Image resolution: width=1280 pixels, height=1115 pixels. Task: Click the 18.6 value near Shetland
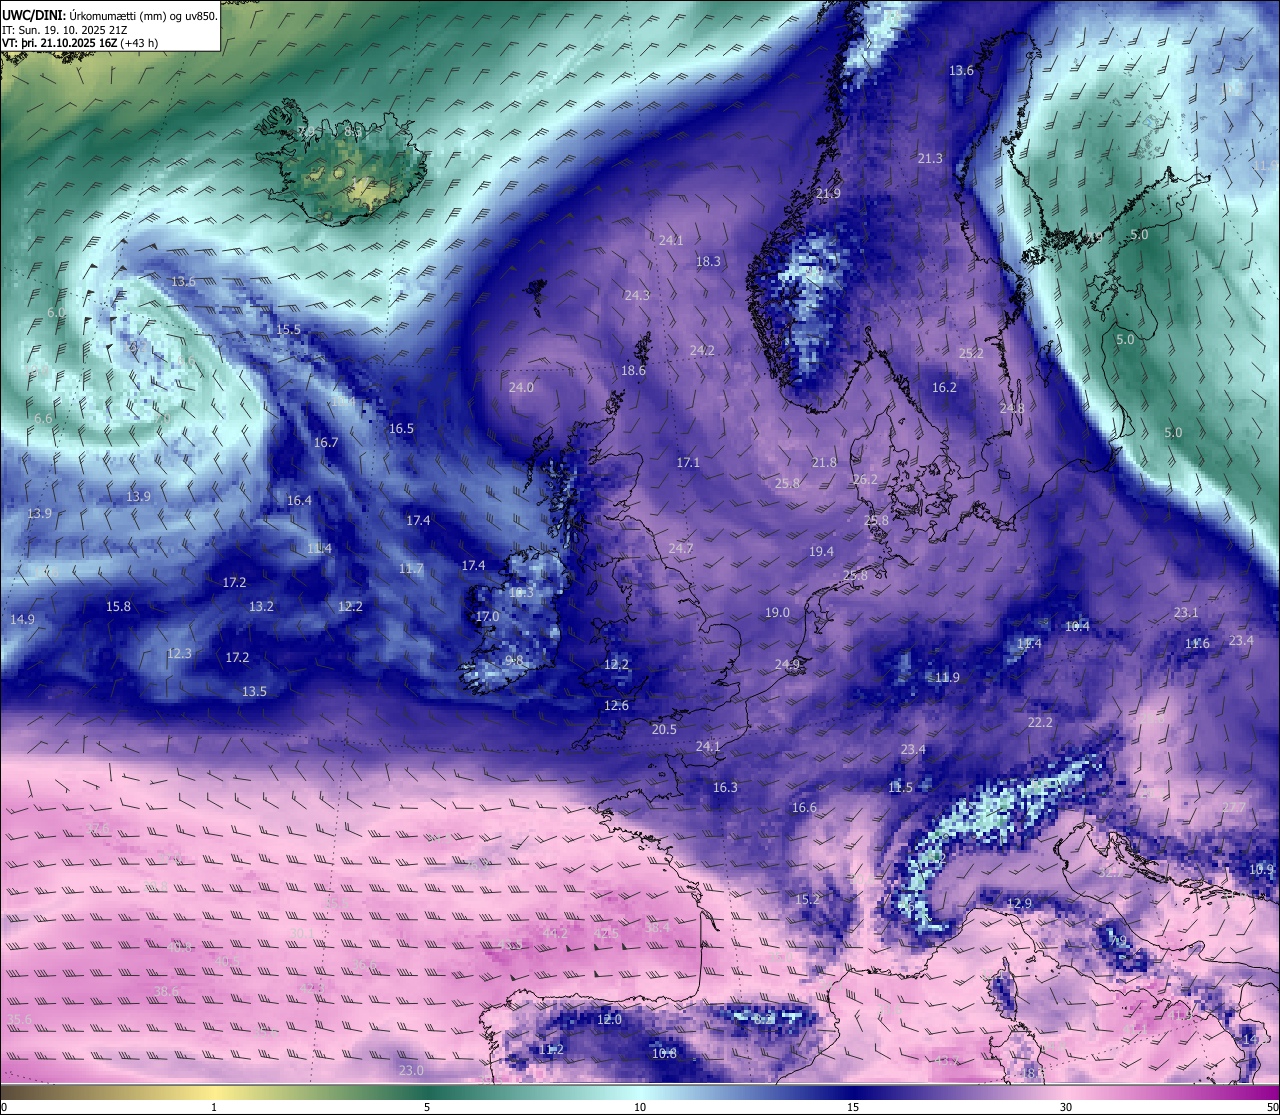click(x=633, y=370)
